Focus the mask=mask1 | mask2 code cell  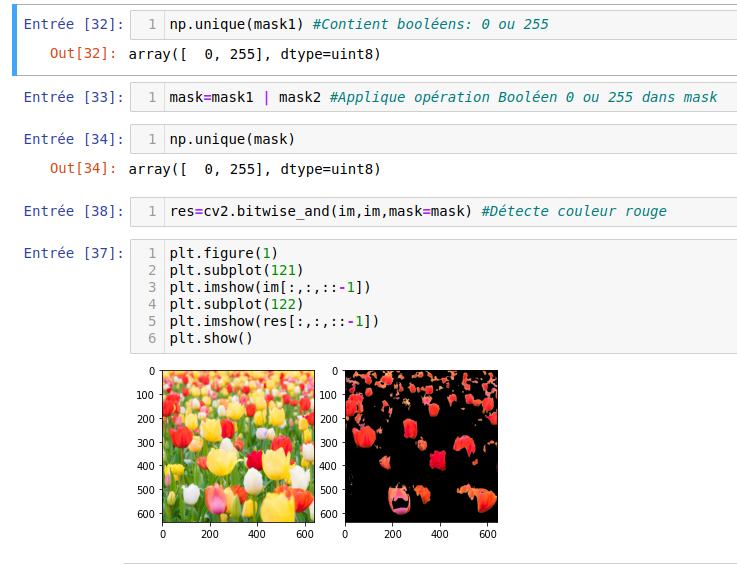point(442,97)
